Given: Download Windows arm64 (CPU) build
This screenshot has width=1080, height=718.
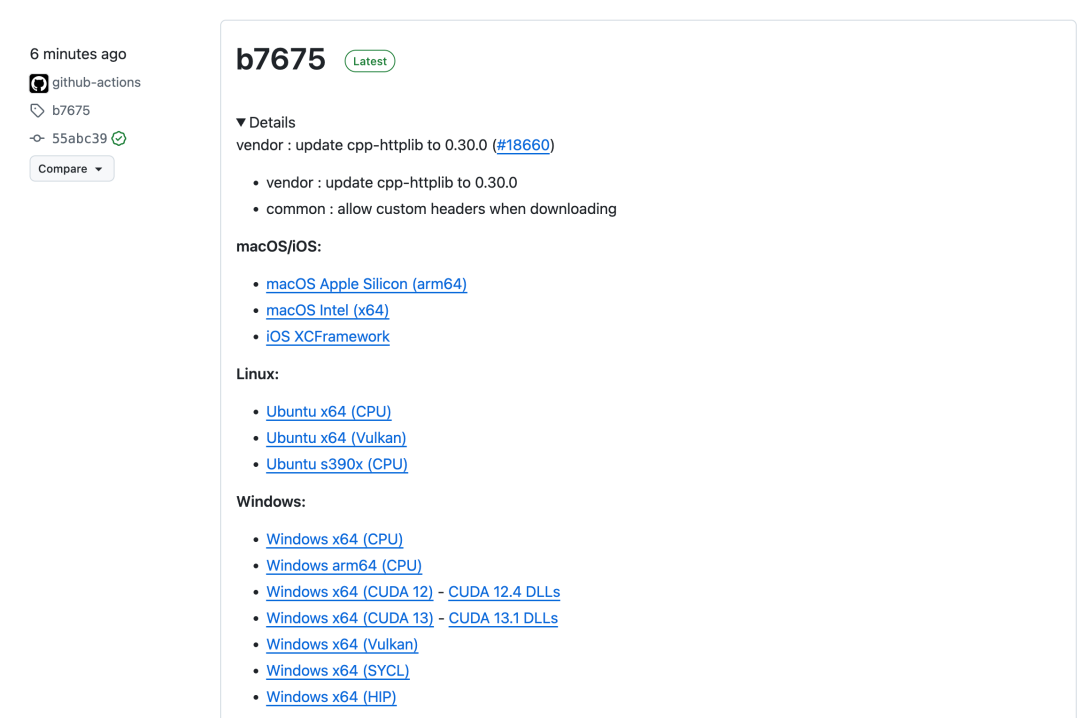Looking at the screenshot, I should tap(343, 566).
